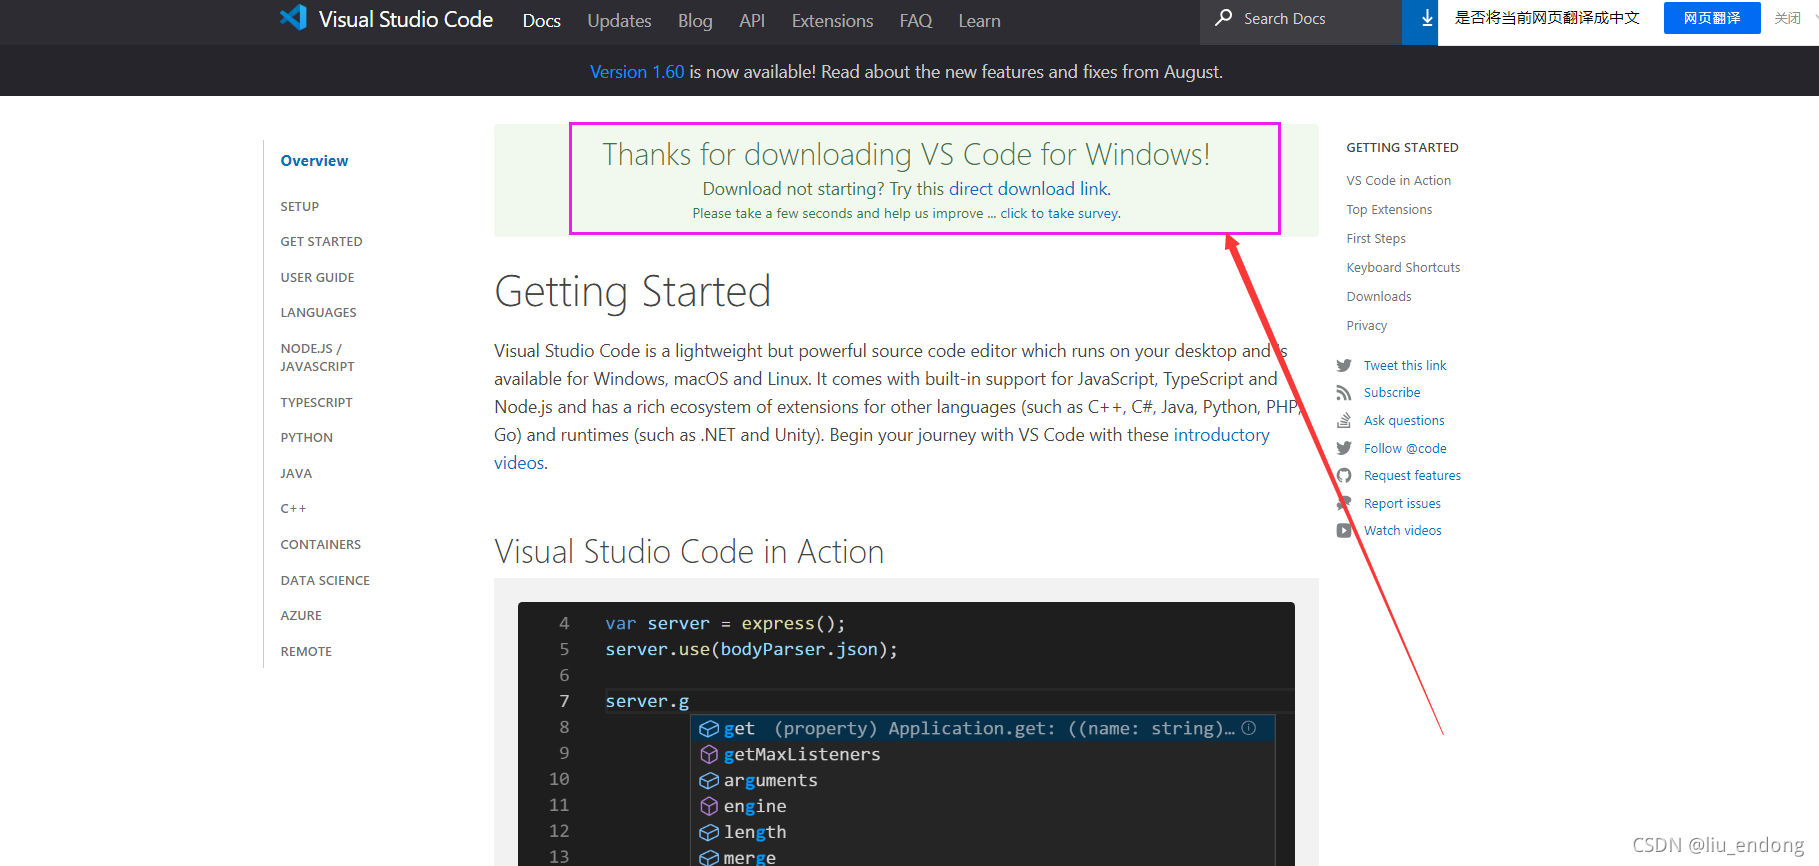Click the info icon on the get suggestion
The height and width of the screenshot is (866, 1819).
click(1249, 728)
